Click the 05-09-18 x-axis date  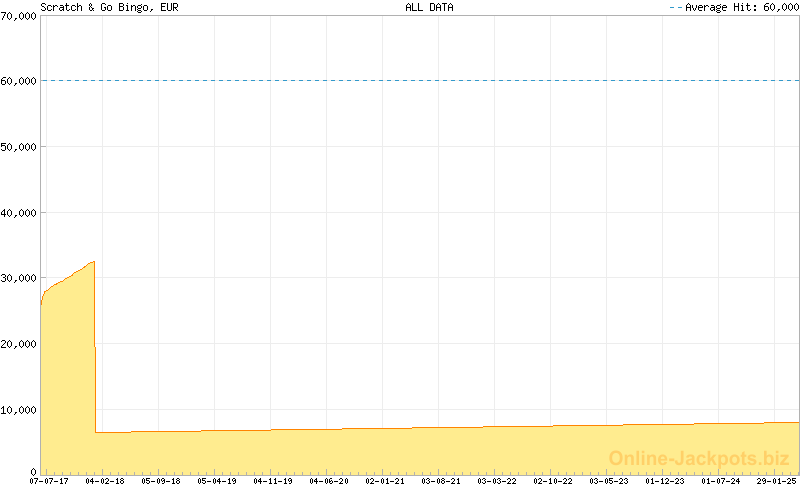(x=161, y=481)
